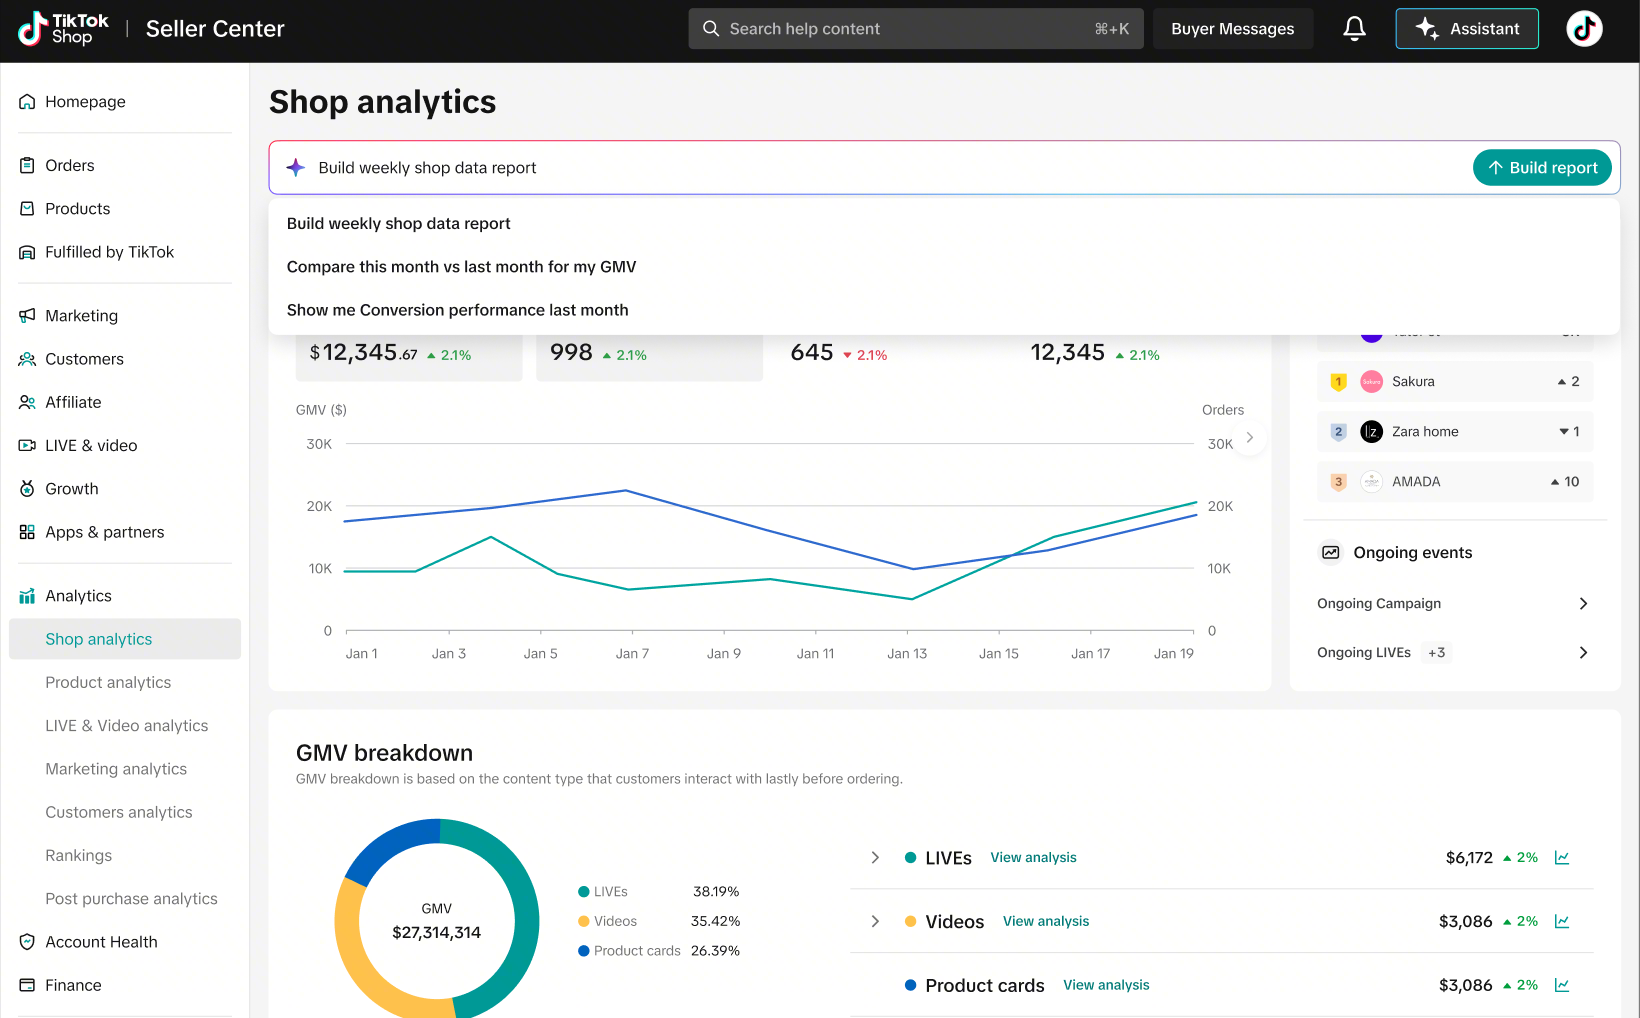Viewport: 1640px width, 1018px height.
Task: Click View analysis for Product cards
Action: pyautogui.click(x=1106, y=986)
